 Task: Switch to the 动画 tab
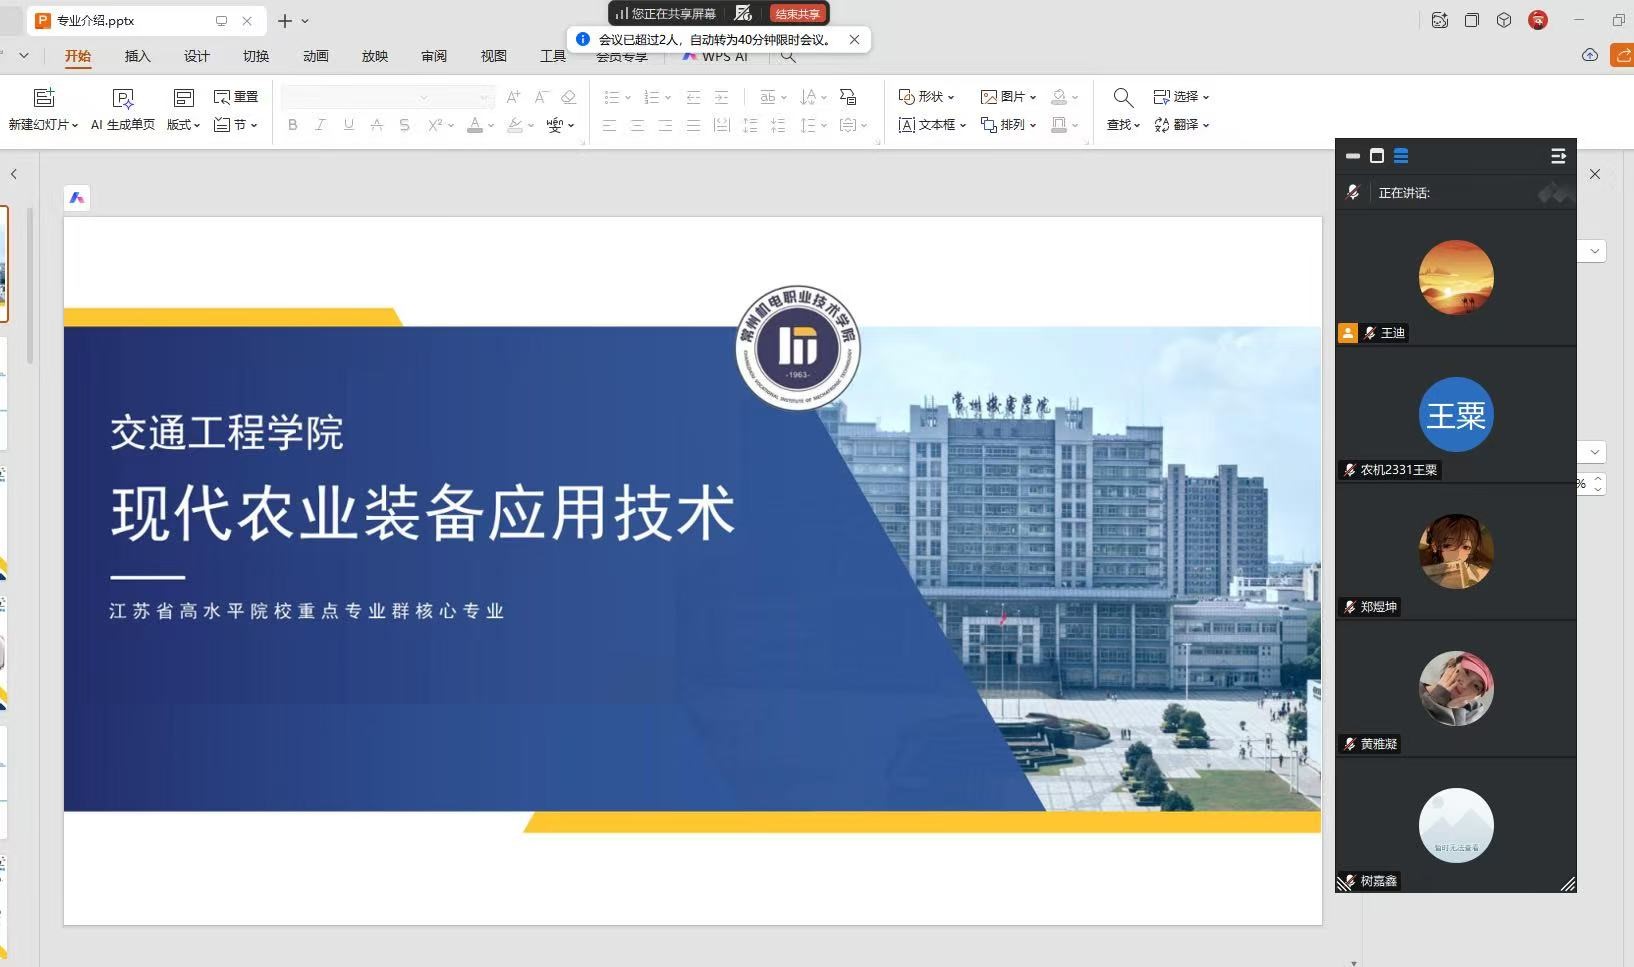click(315, 56)
